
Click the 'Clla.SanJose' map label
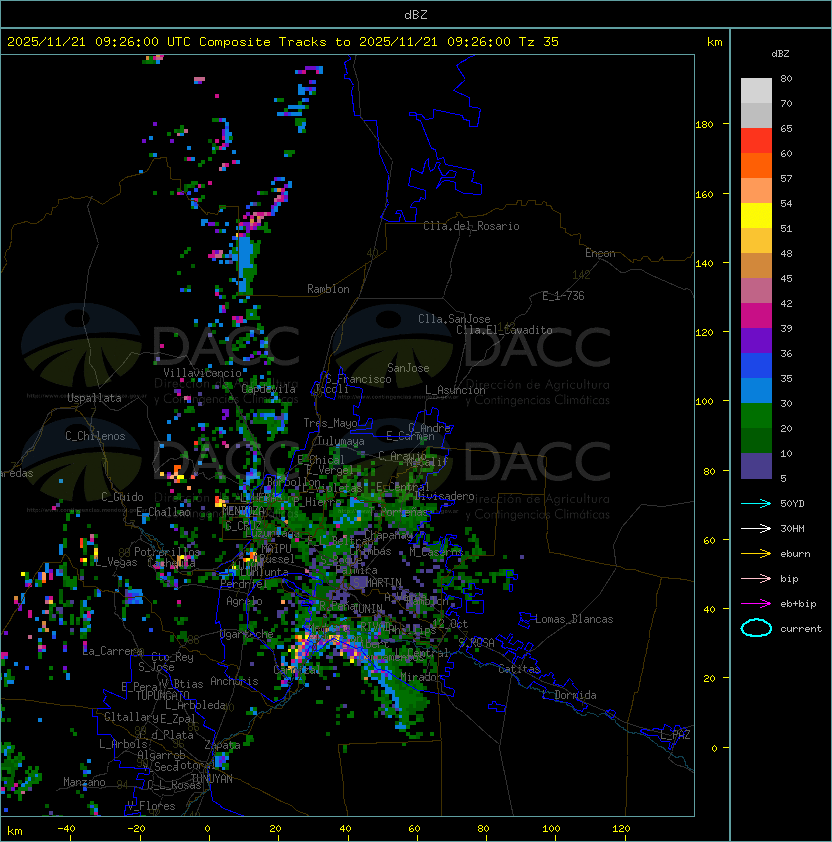(x=454, y=319)
